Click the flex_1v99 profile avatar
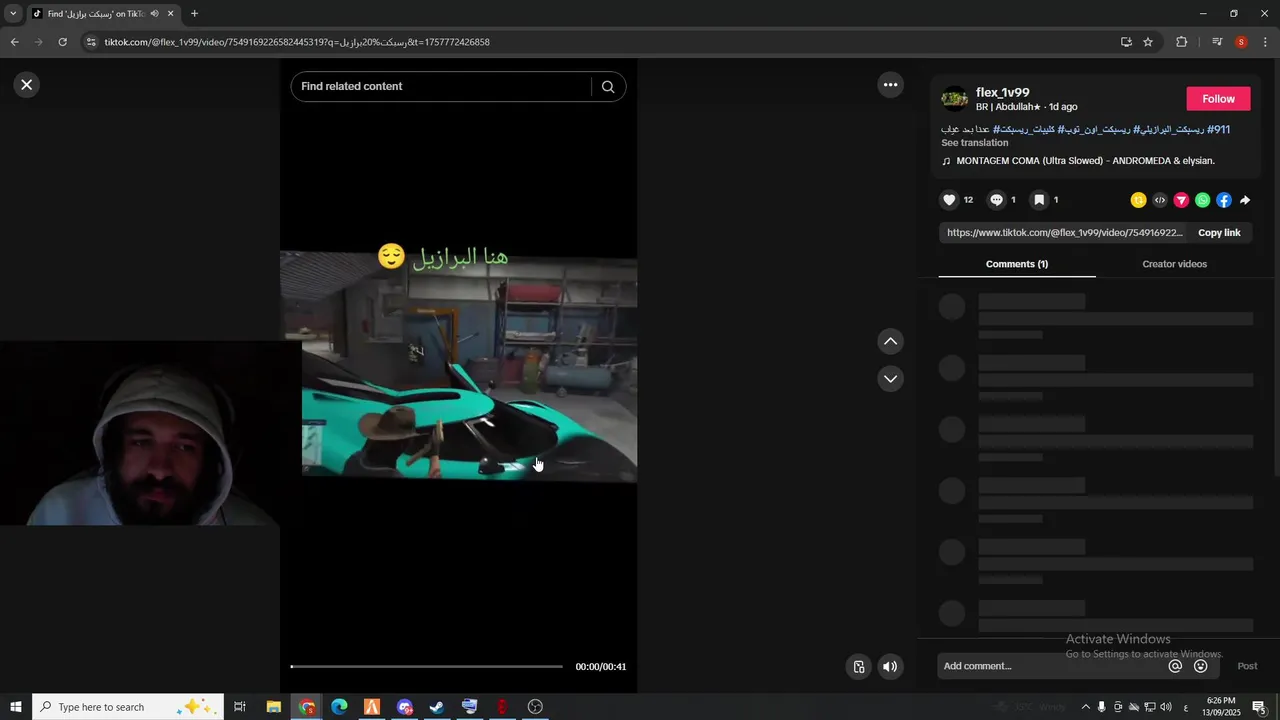The height and width of the screenshot is (720, 1280). [x=954, y=98]
